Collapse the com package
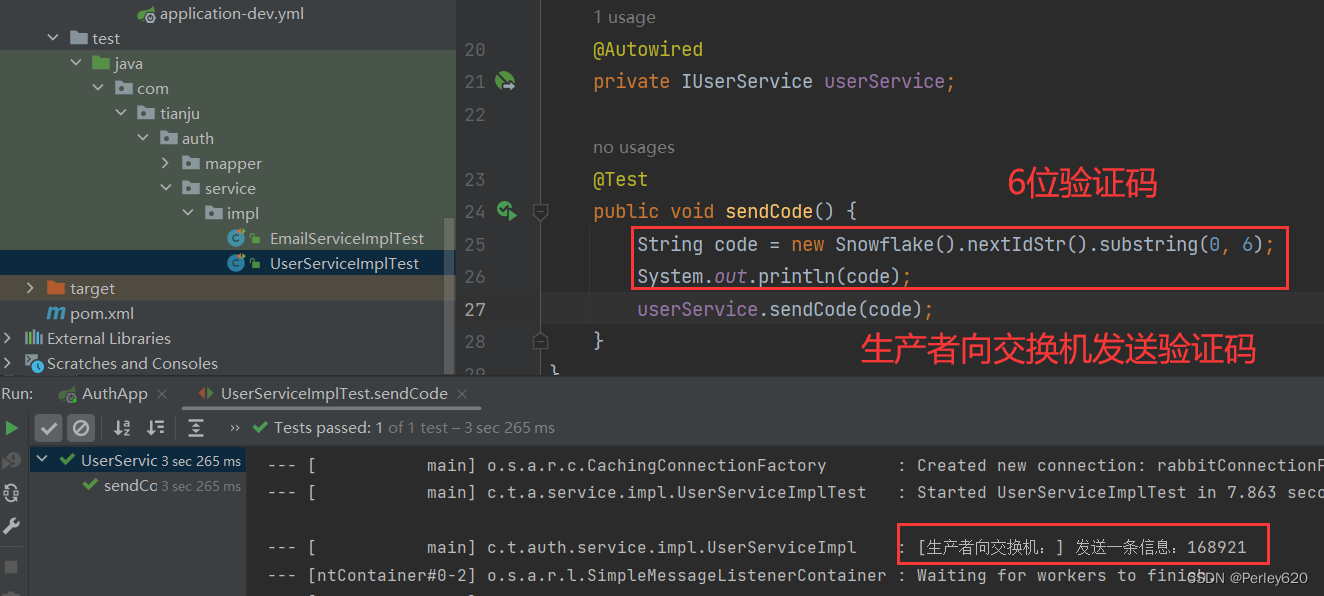The width and height of the screenshot is (1324, 596). click(98, 89)
